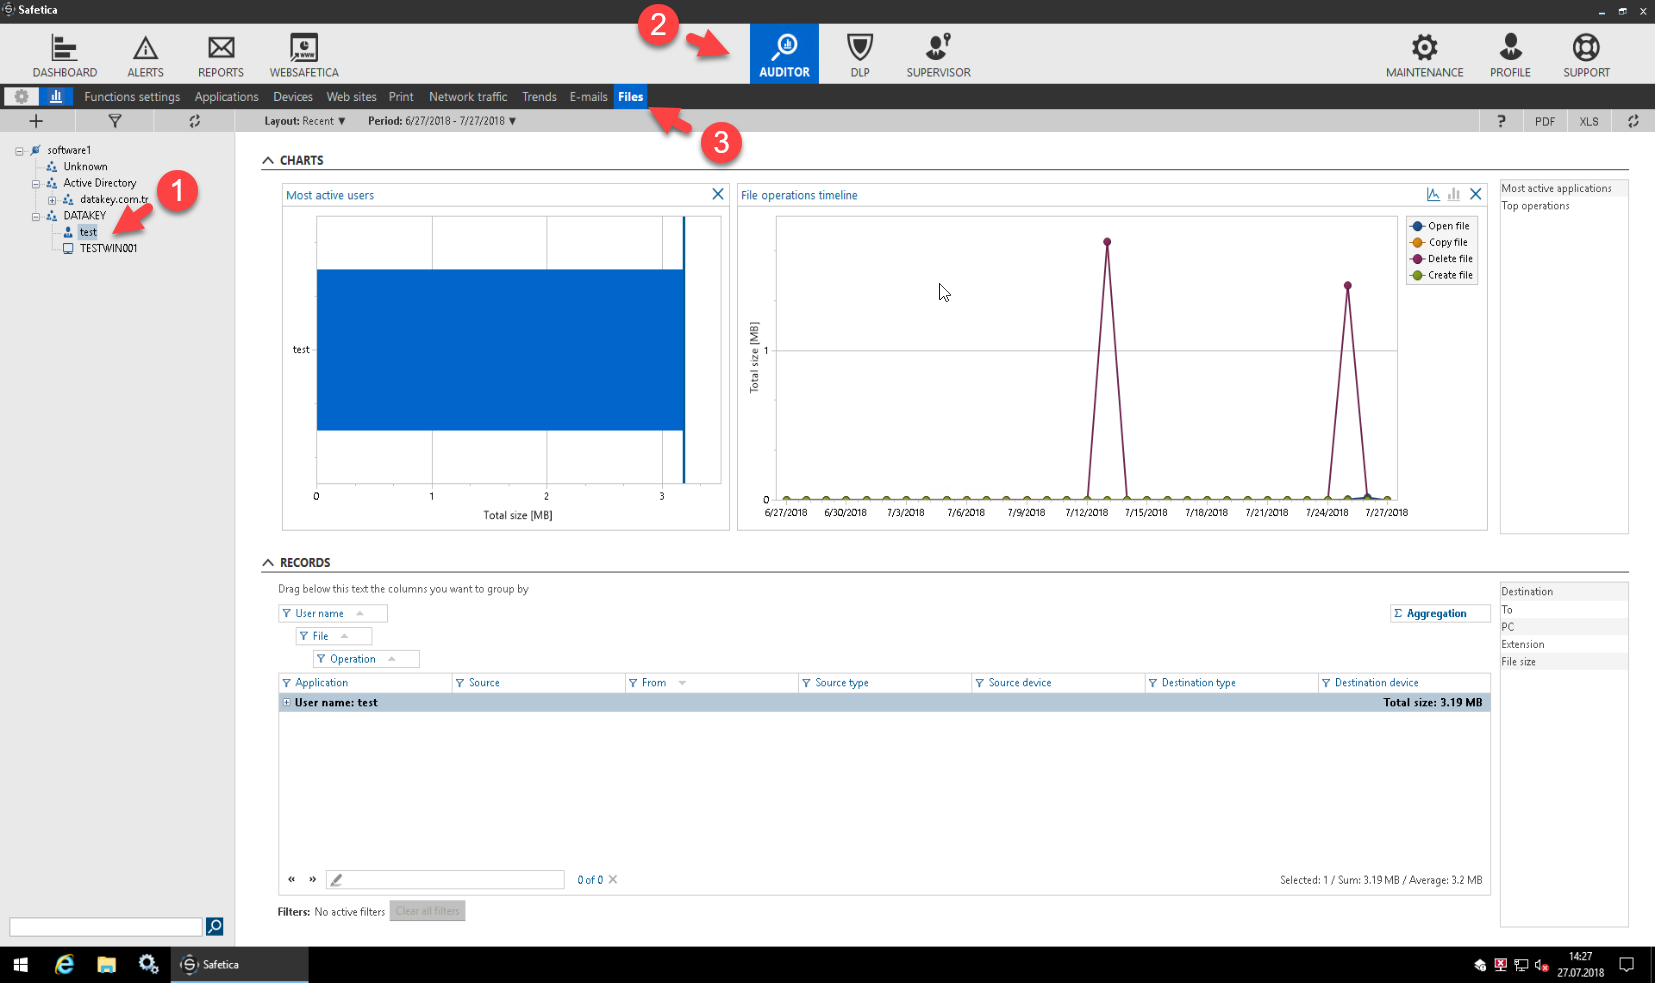This screenshot has height=983, width=1655.
Task: Toggle Delete file series in legend
Action: [1441, 258]
